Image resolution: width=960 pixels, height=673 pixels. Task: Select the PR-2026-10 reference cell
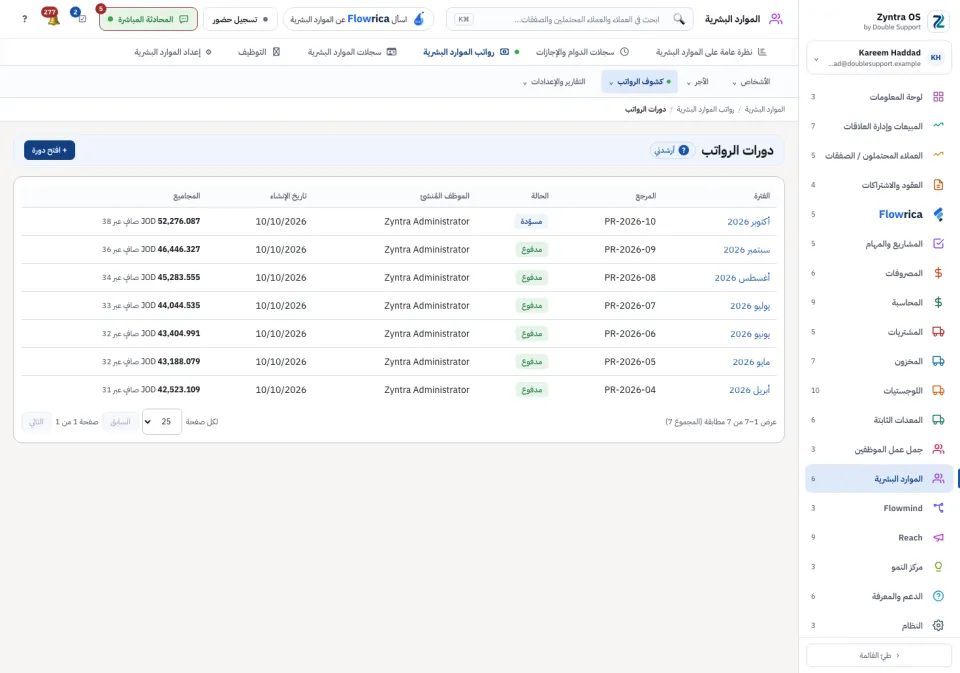point(629,222)
